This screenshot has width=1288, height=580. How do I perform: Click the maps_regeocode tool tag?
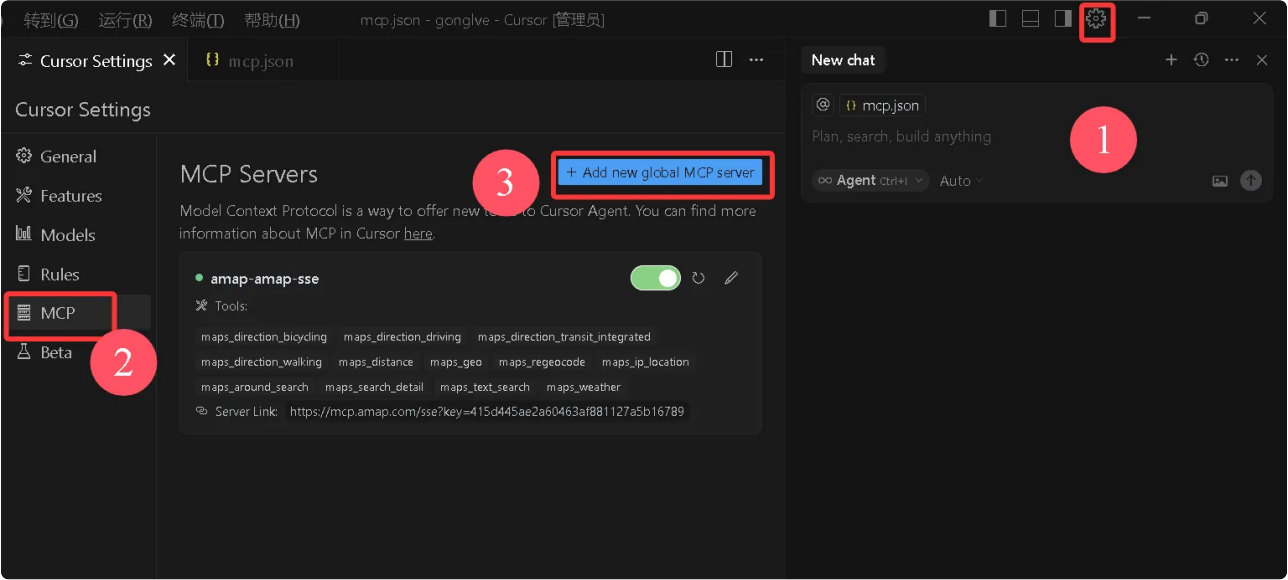(542, 362)
